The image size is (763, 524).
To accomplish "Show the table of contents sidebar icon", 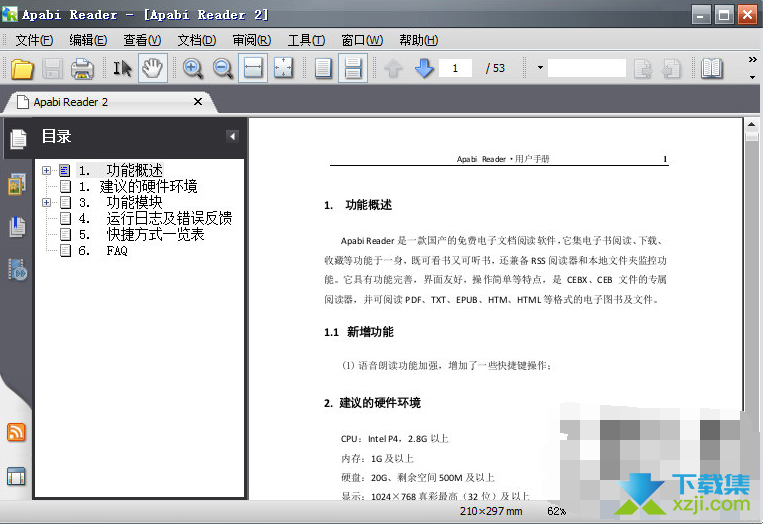I will (x=18, y=139).
